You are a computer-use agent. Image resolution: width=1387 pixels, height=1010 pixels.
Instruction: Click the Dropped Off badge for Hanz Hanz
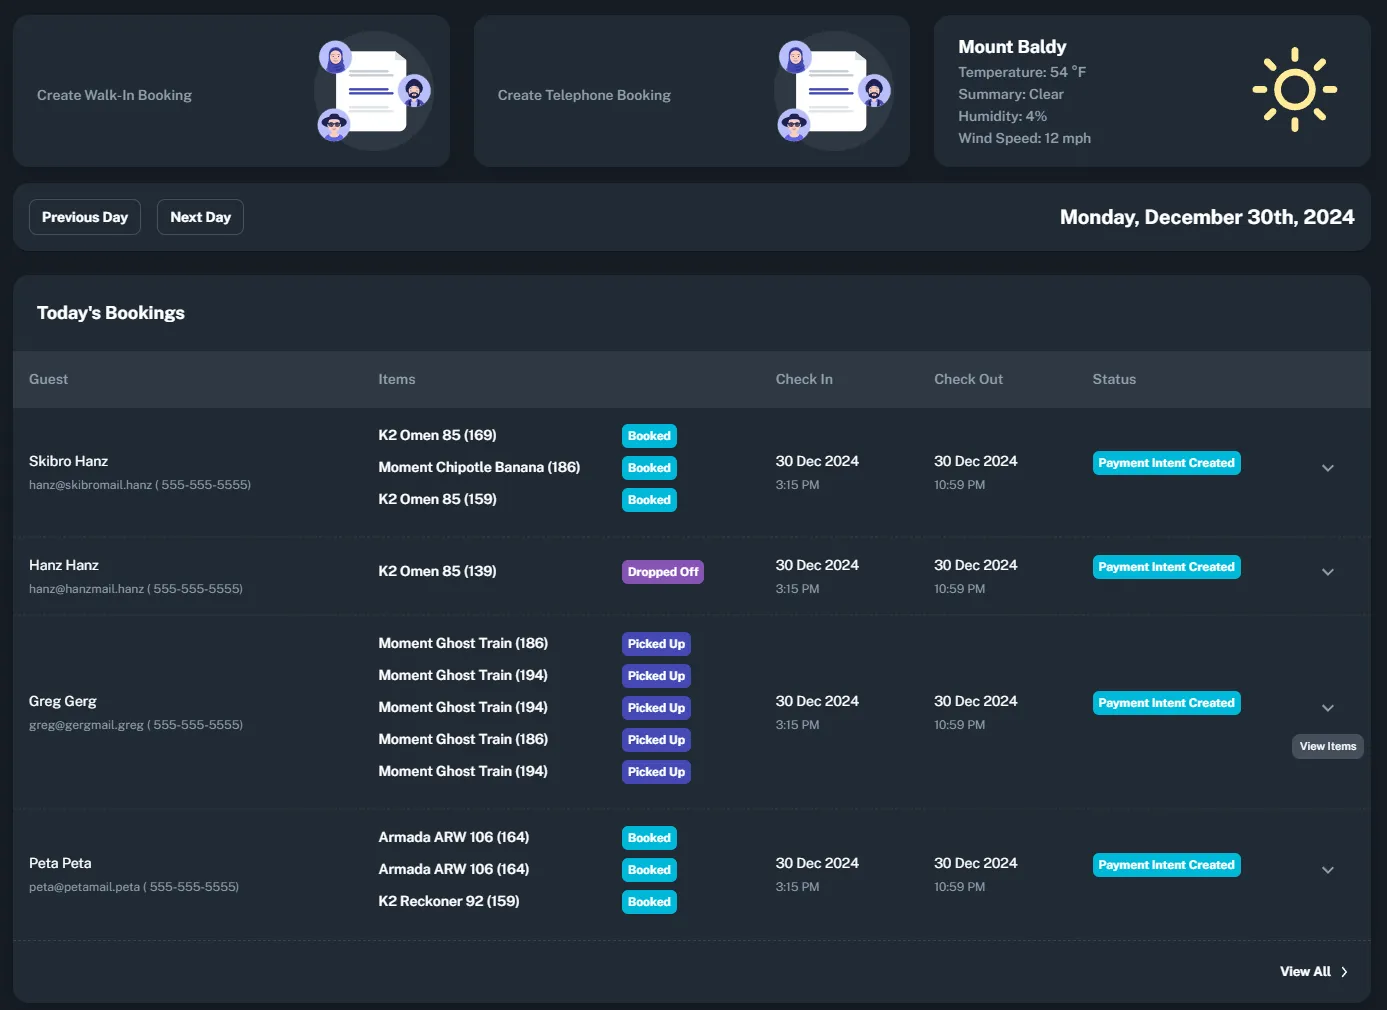click(x=662, y=571)
